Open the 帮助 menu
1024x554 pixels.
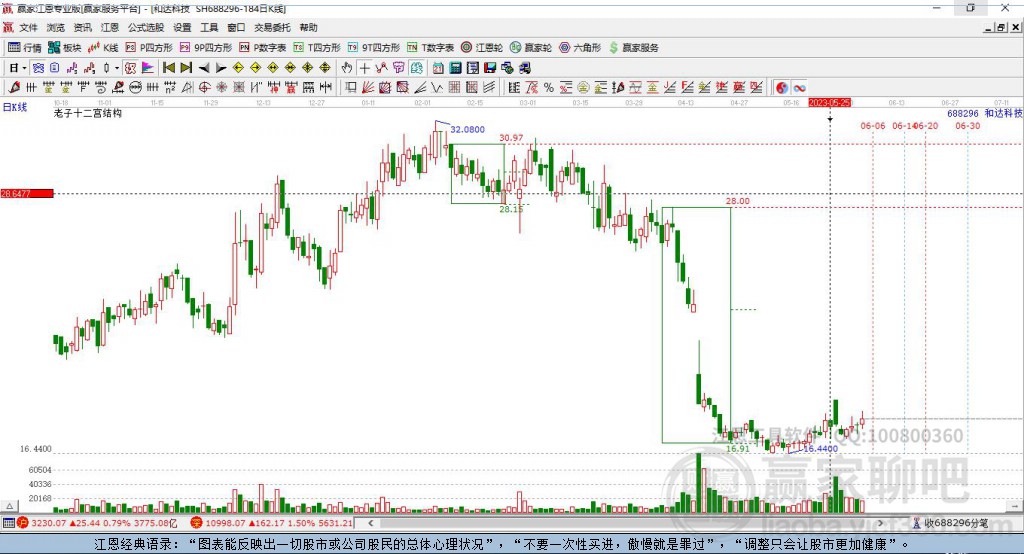click(x=308, y=27)
